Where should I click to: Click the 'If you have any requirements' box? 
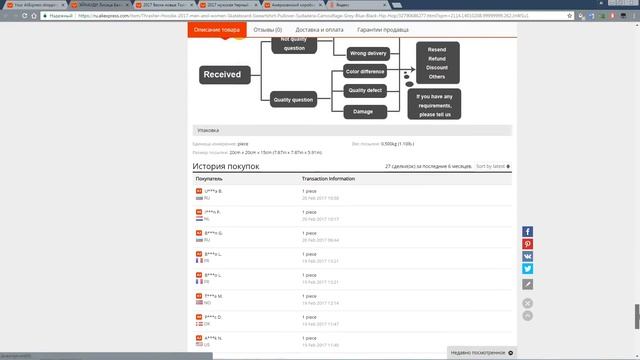click(x=434, y=104)
